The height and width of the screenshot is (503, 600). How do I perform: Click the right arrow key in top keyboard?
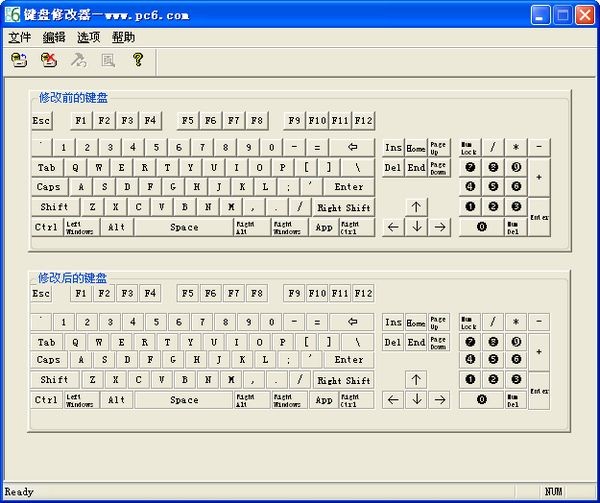[439, 227]
